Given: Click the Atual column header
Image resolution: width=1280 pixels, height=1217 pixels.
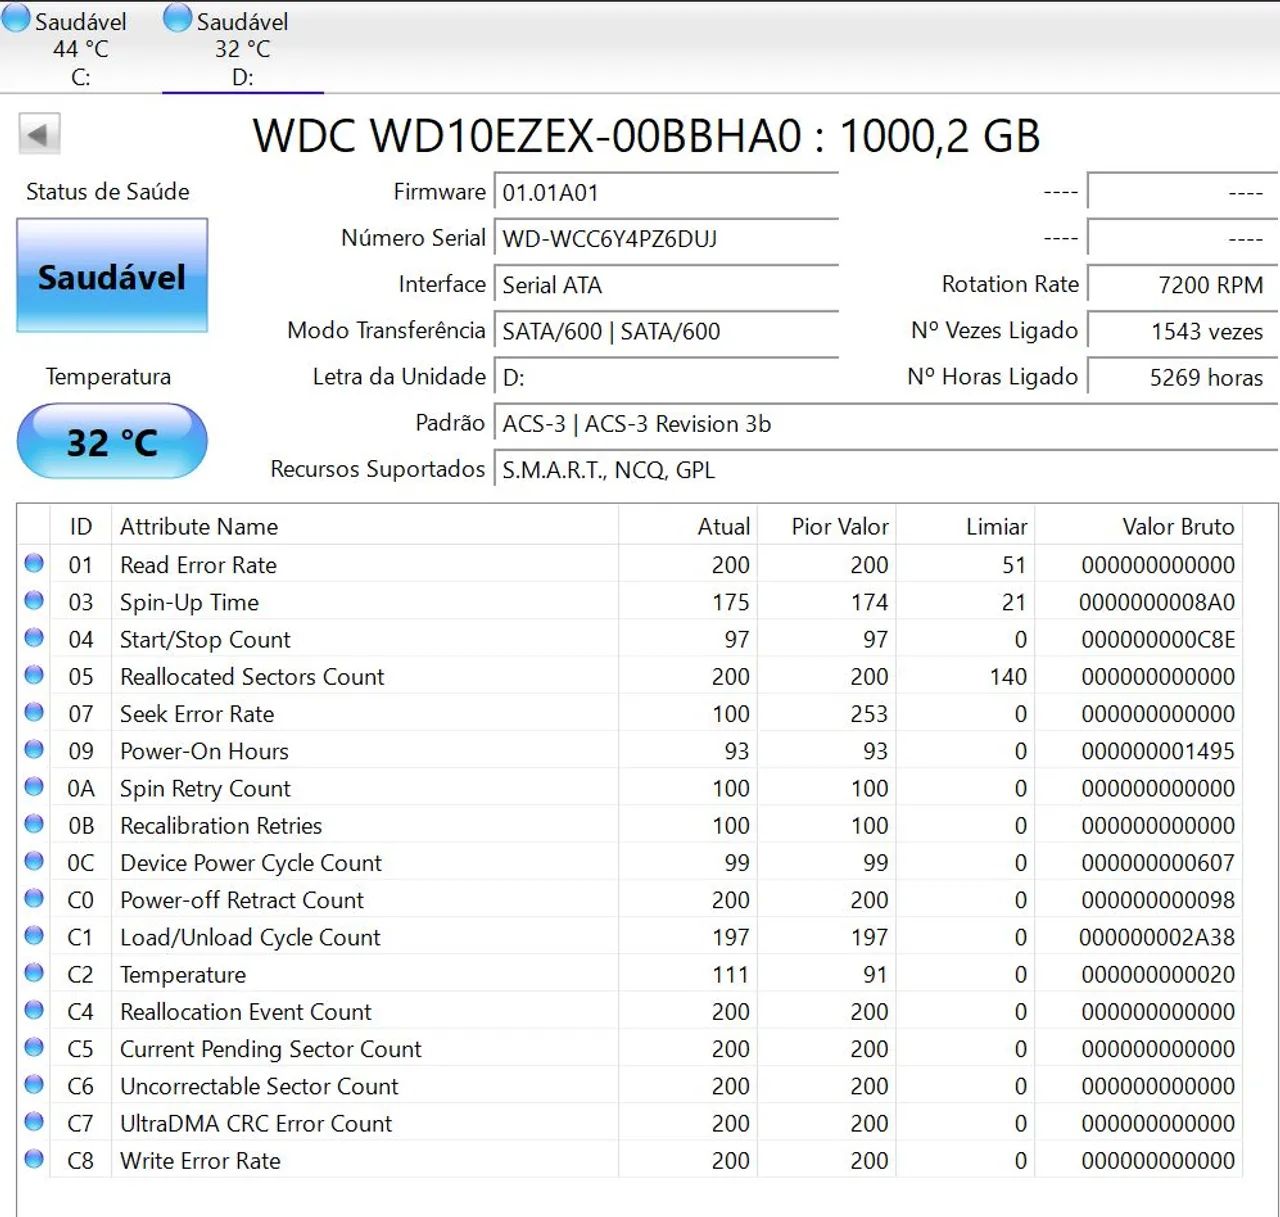Looking at the screenshot, I should (688, 526).
